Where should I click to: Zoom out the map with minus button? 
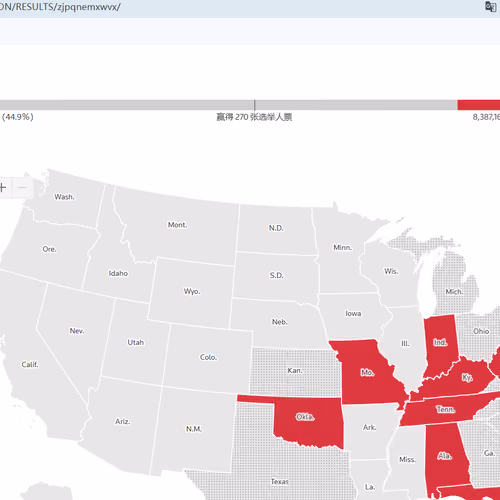point(23,188)
